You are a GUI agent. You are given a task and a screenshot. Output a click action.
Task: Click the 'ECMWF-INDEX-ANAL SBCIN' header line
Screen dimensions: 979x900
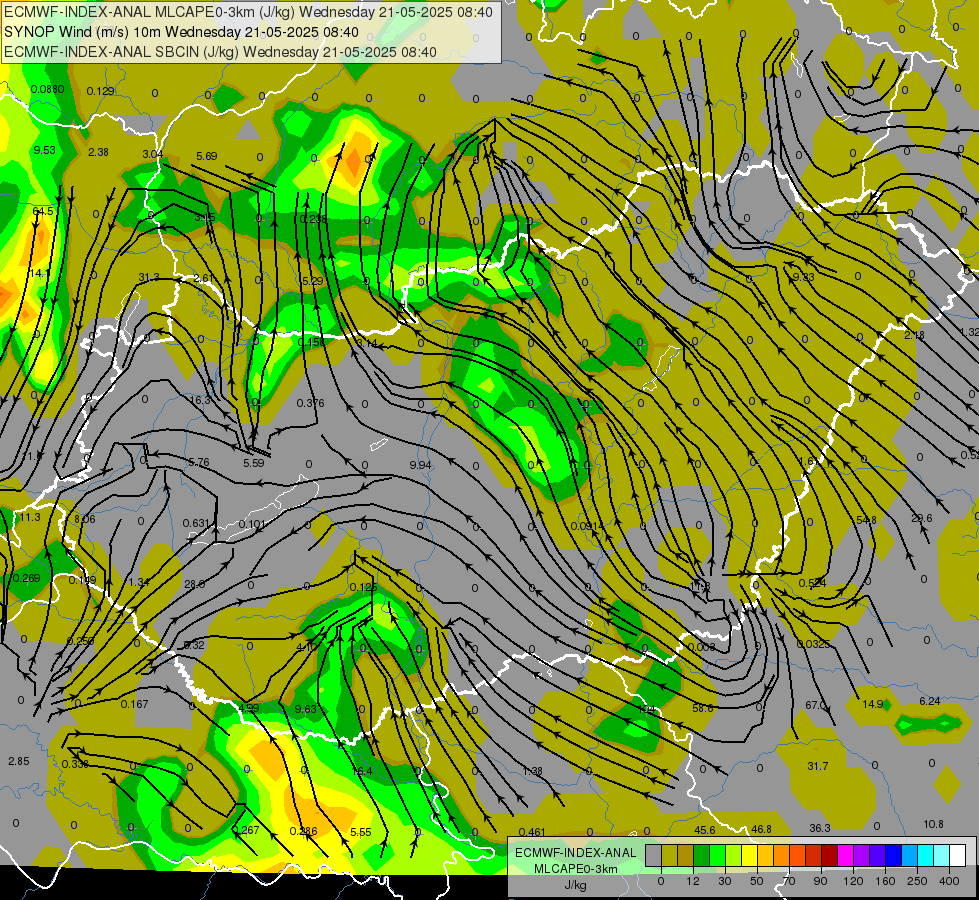point(220,52)
